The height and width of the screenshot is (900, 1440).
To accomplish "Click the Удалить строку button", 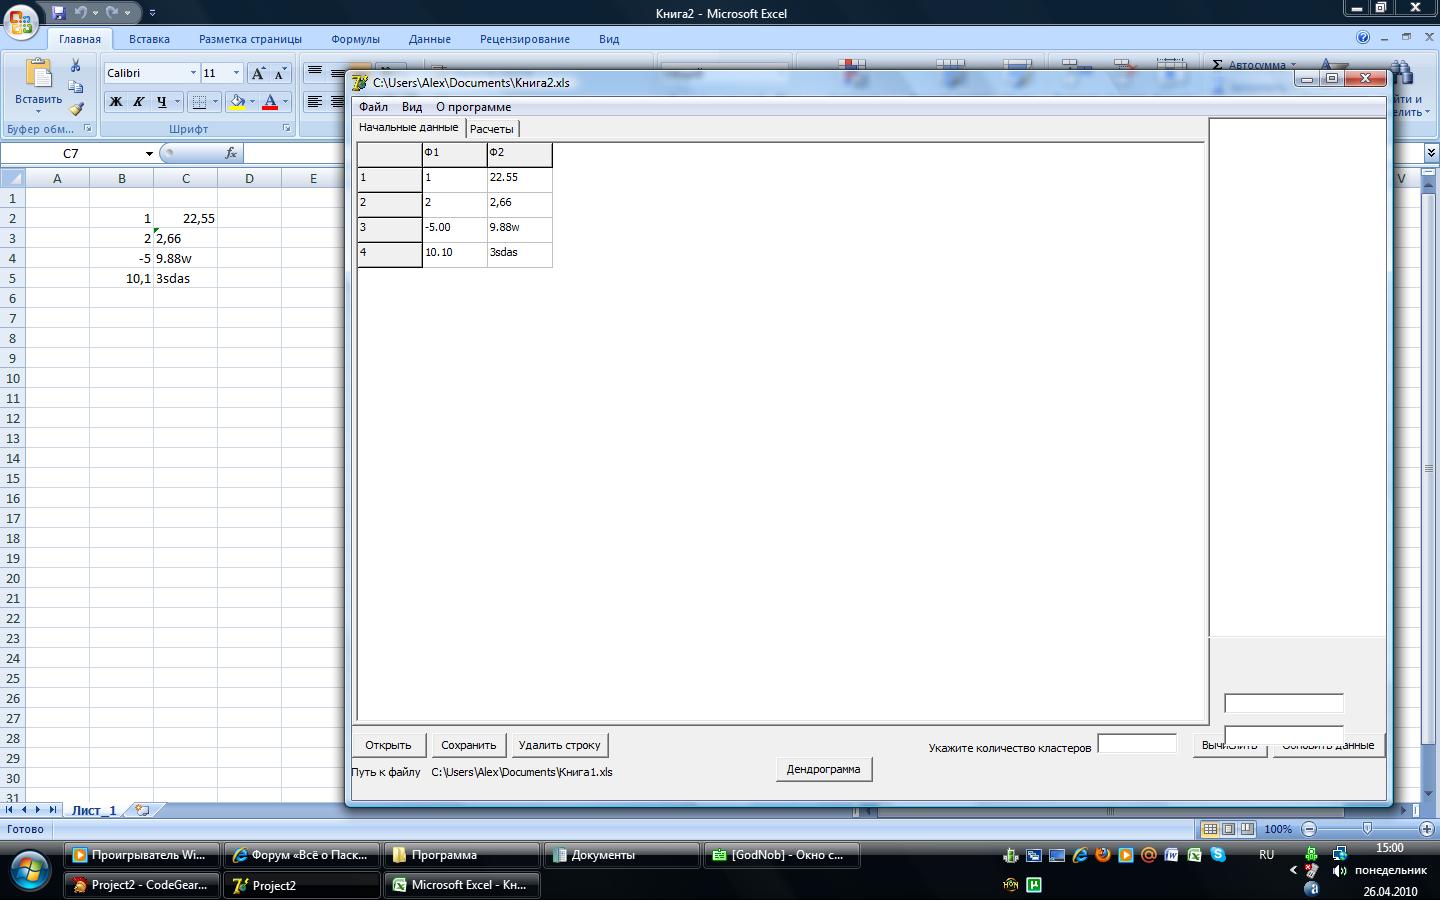I will [x=559, y=745].
